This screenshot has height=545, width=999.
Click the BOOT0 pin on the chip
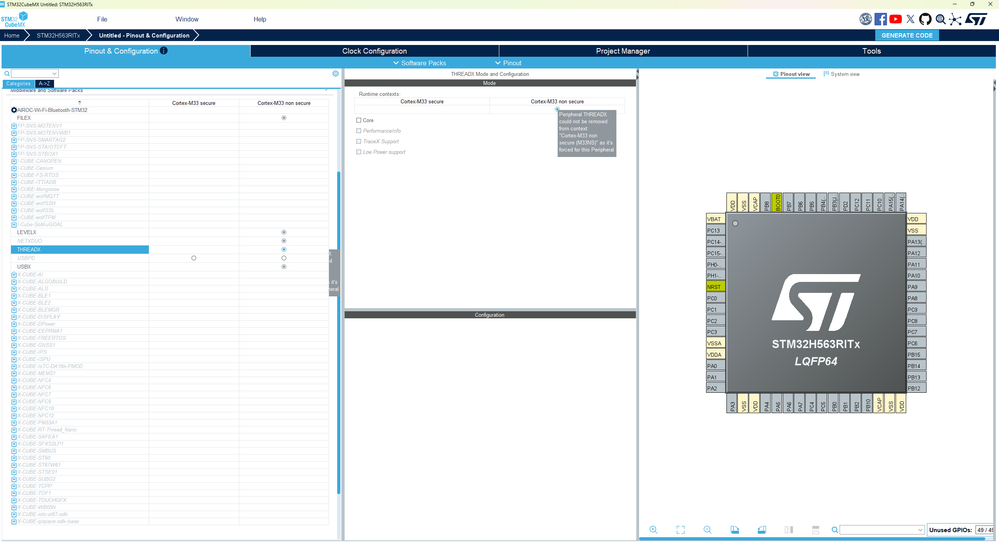coord(777,202)
